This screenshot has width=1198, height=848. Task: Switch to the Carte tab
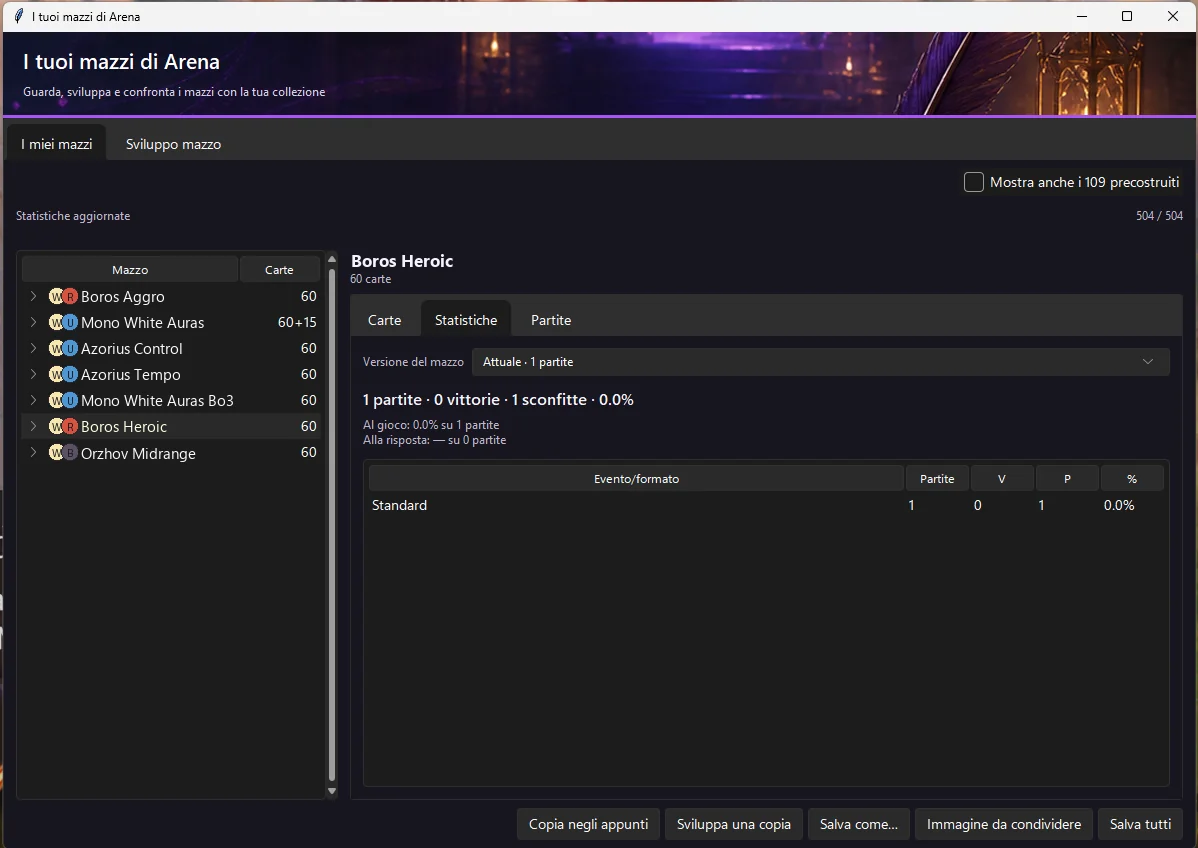(384, 320)
